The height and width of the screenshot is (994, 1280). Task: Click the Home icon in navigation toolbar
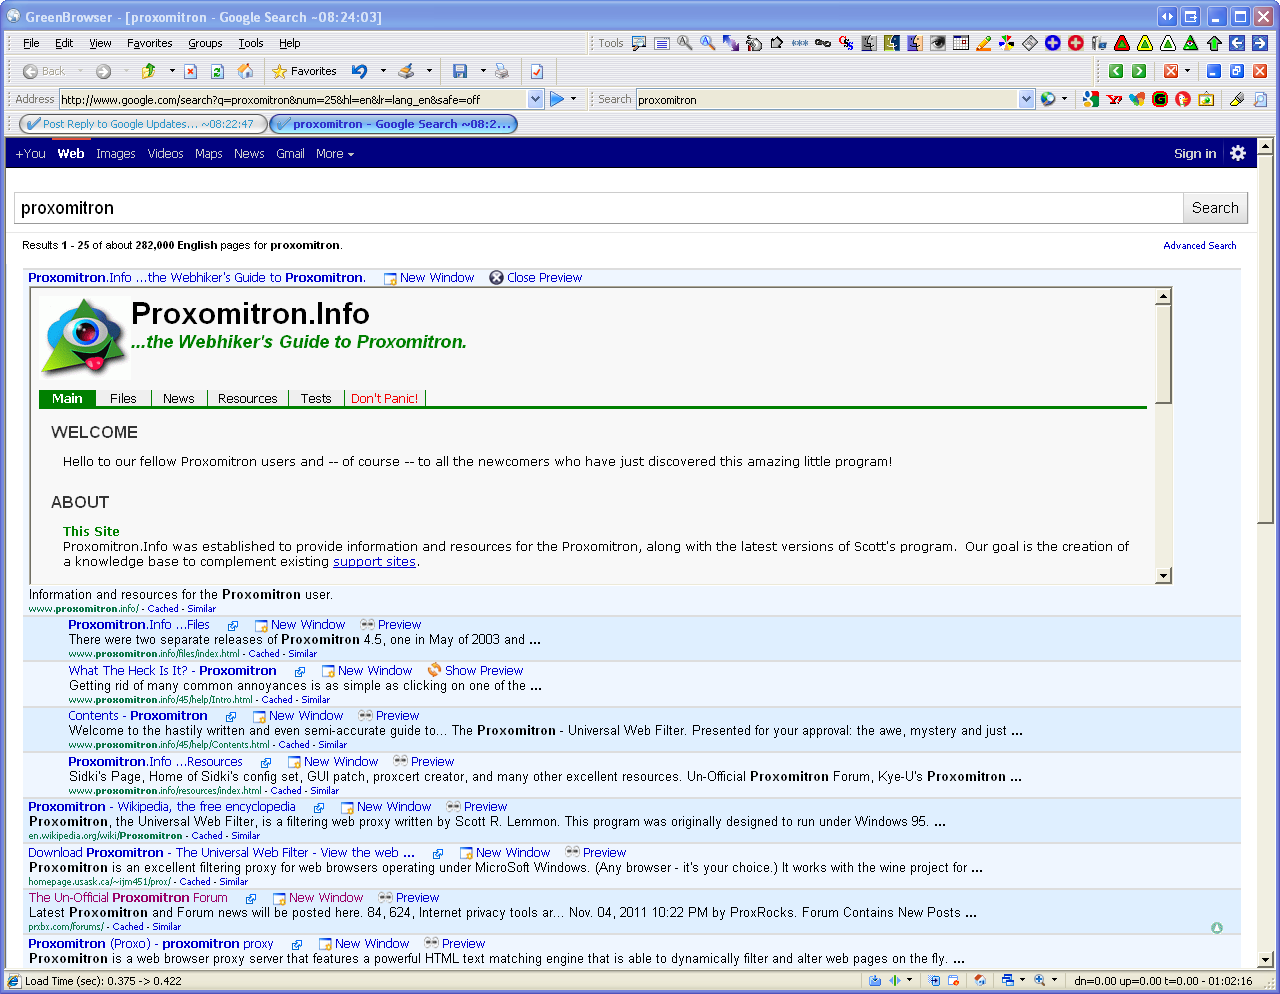pyautogui.click(x=245, y=71)
